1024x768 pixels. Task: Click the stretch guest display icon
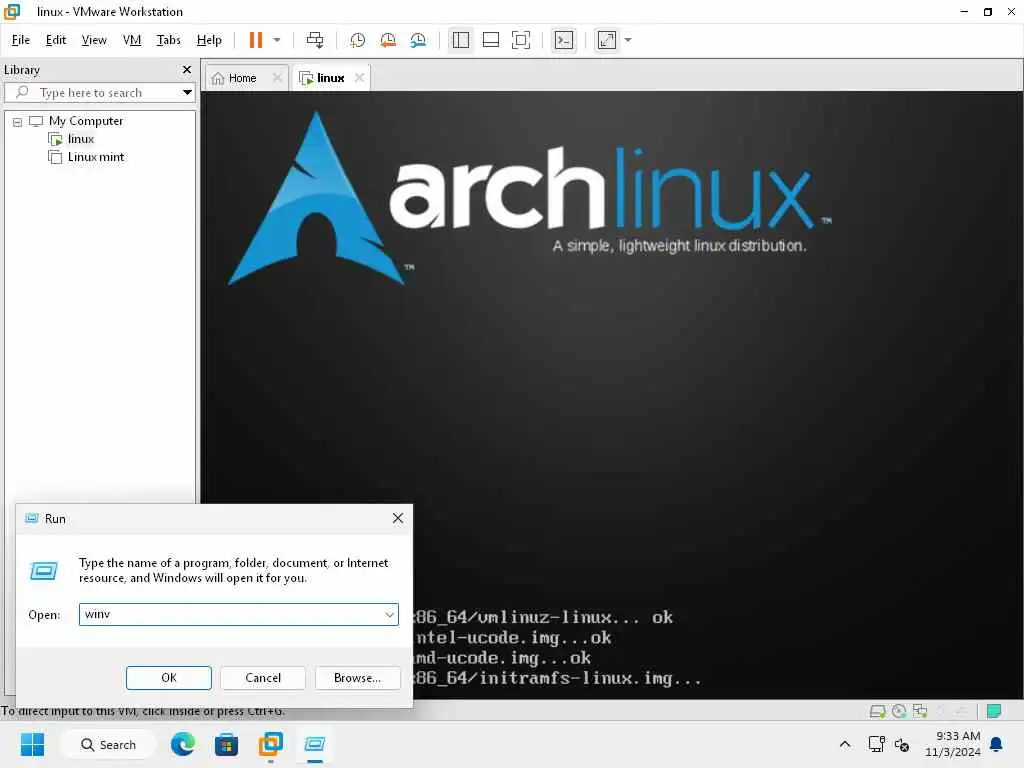[607, 40]
